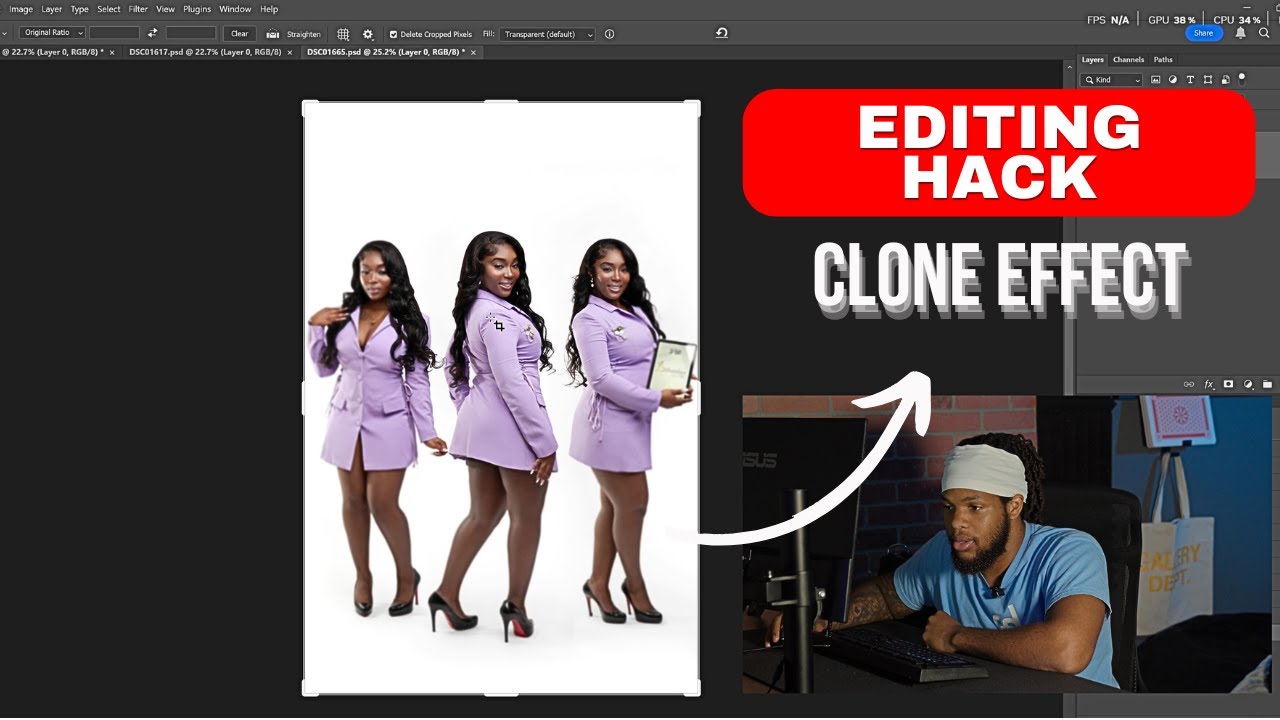Open the crop overlay grid options
The height and width of the screenshot is (720, 1280).
tap(343, 34)
